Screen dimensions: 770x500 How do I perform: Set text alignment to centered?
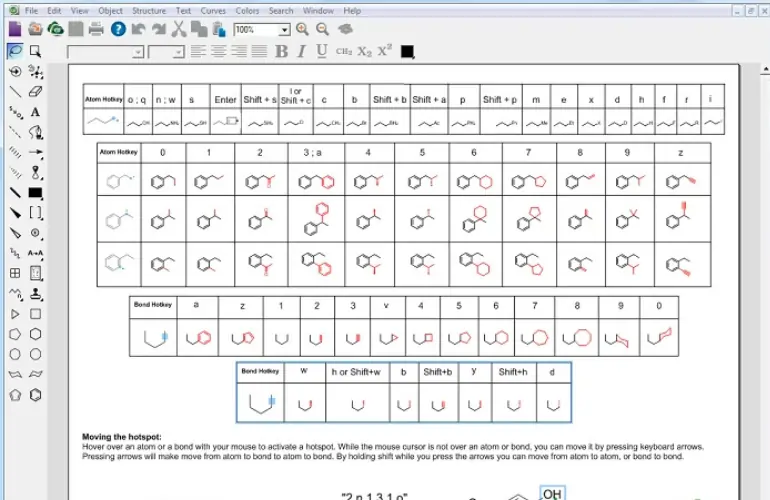coord(219,51)
